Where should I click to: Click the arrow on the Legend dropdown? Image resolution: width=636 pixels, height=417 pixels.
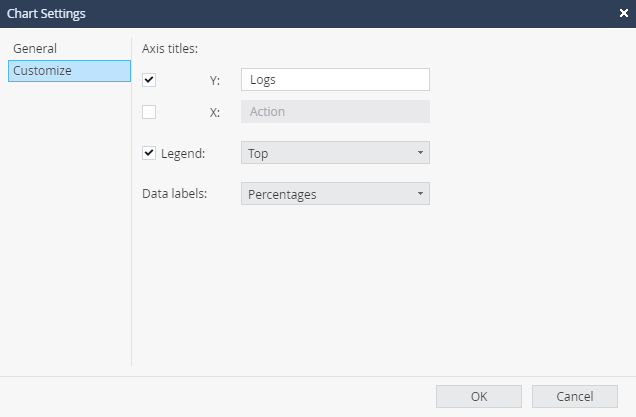pos(420,153)
